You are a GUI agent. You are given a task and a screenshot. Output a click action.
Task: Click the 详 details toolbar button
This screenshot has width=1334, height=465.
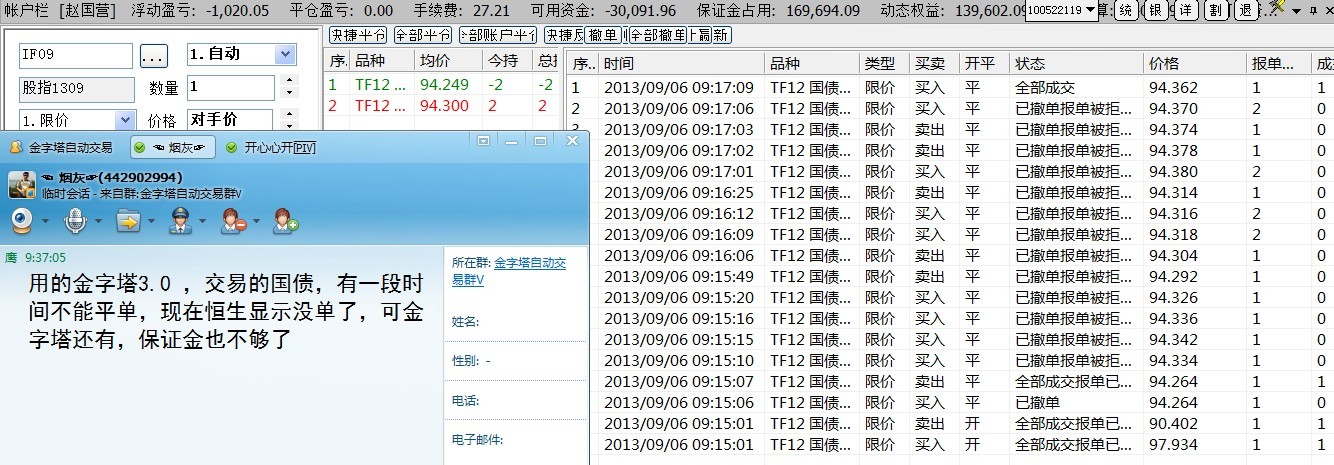1184,10
